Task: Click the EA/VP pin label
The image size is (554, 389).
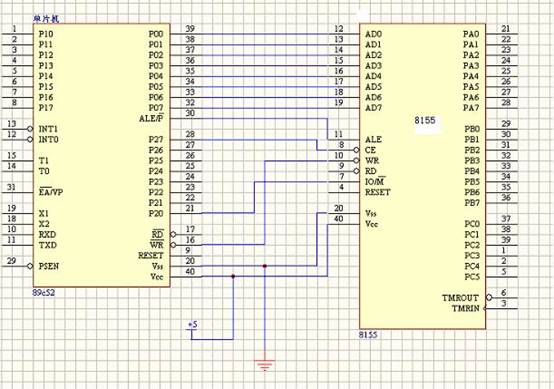Action: [51, 192]
